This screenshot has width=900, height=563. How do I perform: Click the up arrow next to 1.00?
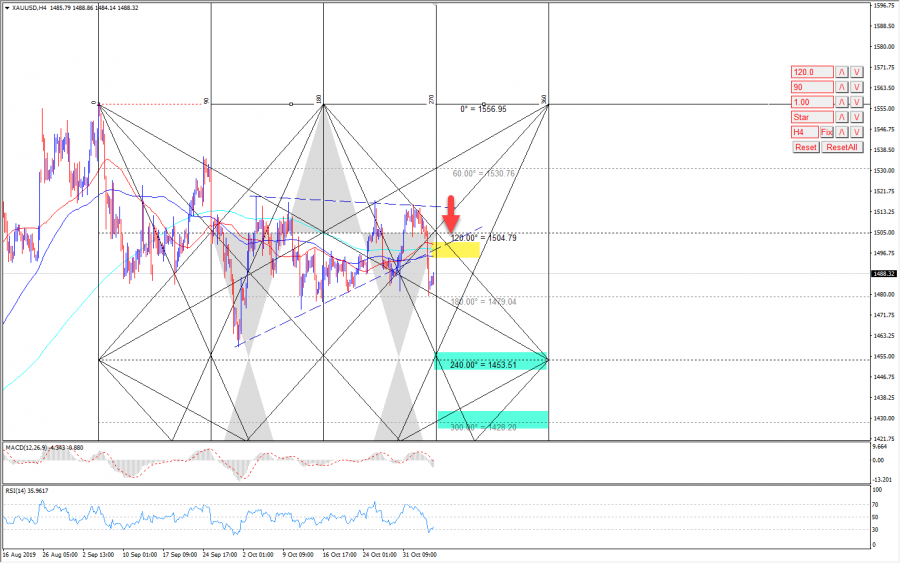(x=841, y=102)
